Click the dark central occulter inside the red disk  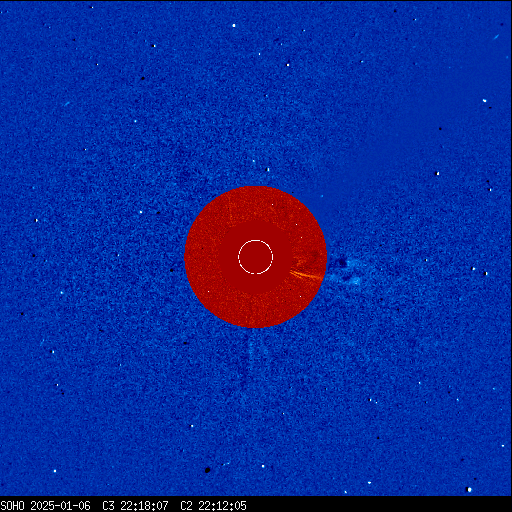point(256,257)
